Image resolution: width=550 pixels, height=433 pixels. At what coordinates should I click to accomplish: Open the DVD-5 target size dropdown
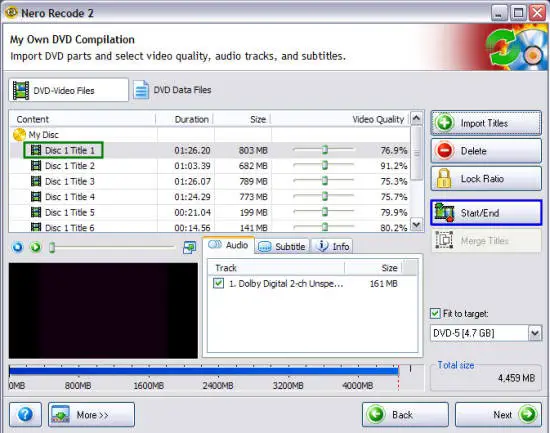click(535, 333)
